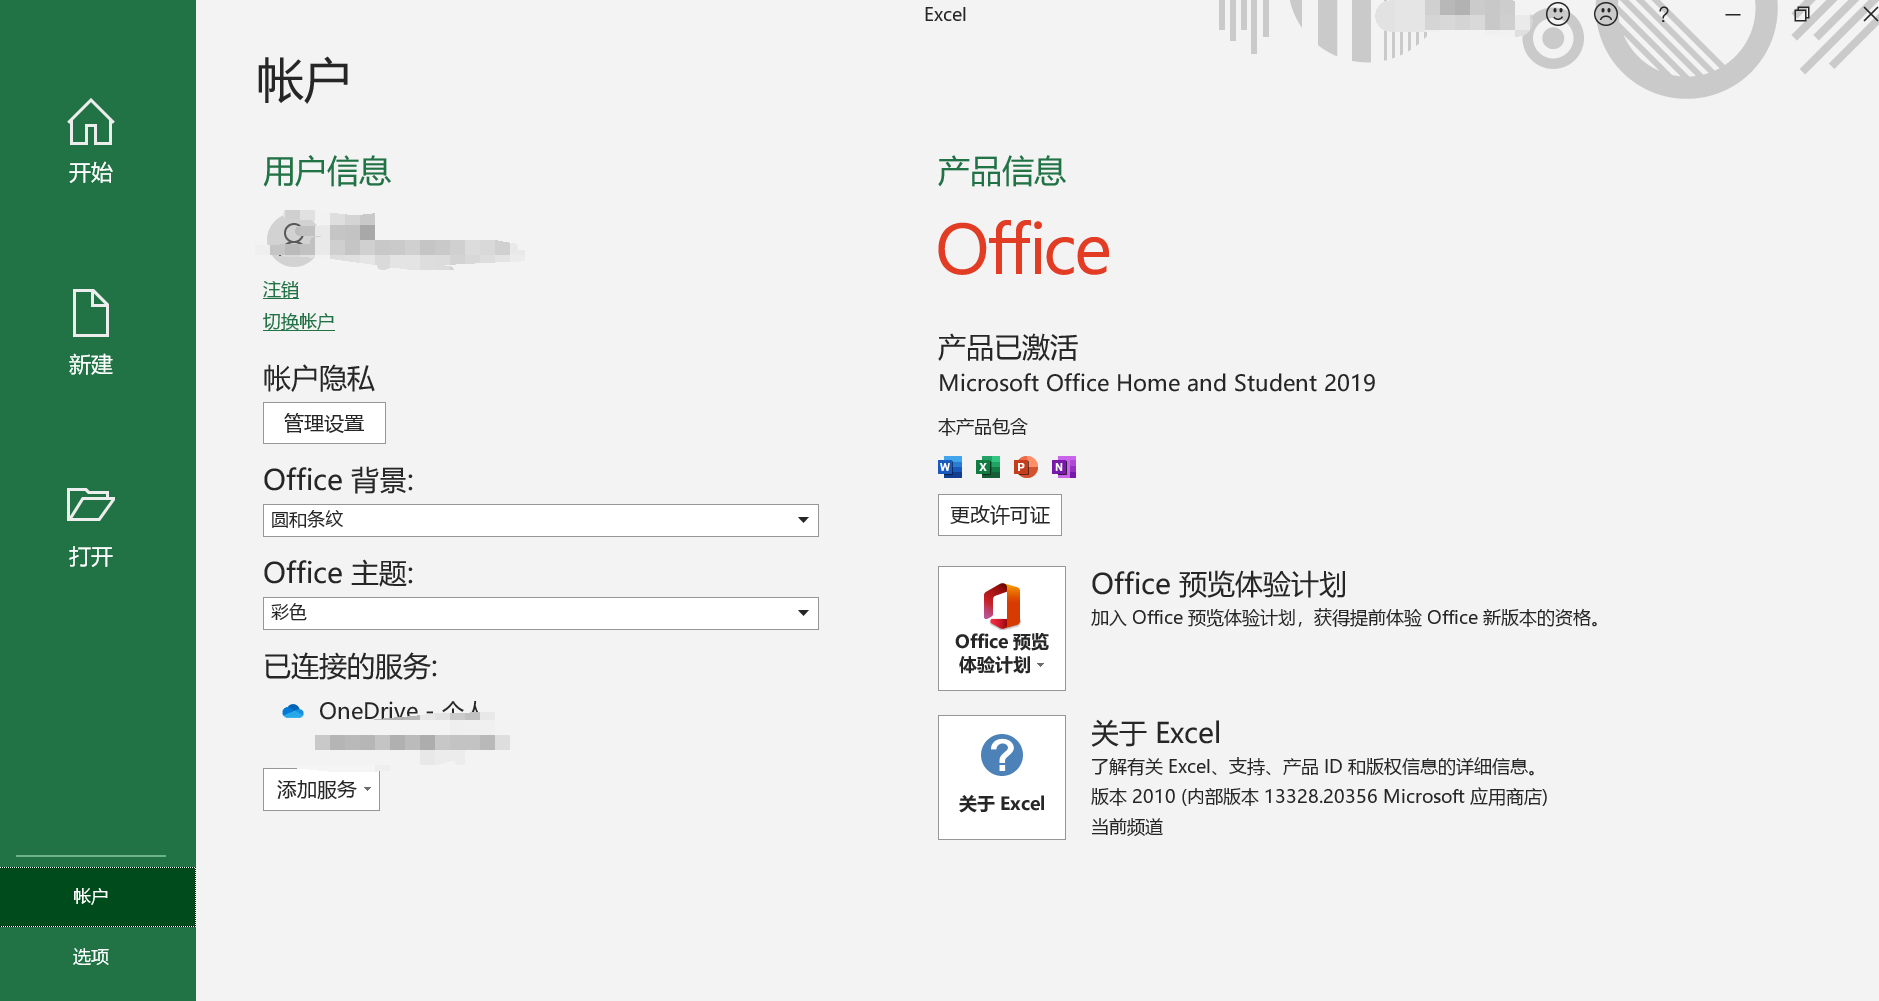Click the 更改许可证 button

click(999, 515)
